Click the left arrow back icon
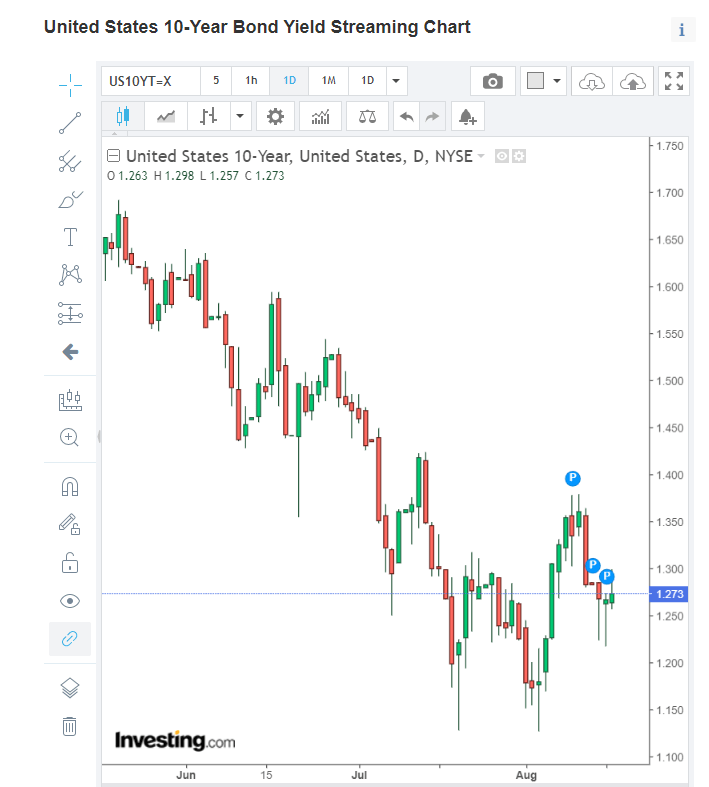Viewport: 709px width, 787px height. coord(70,352)
